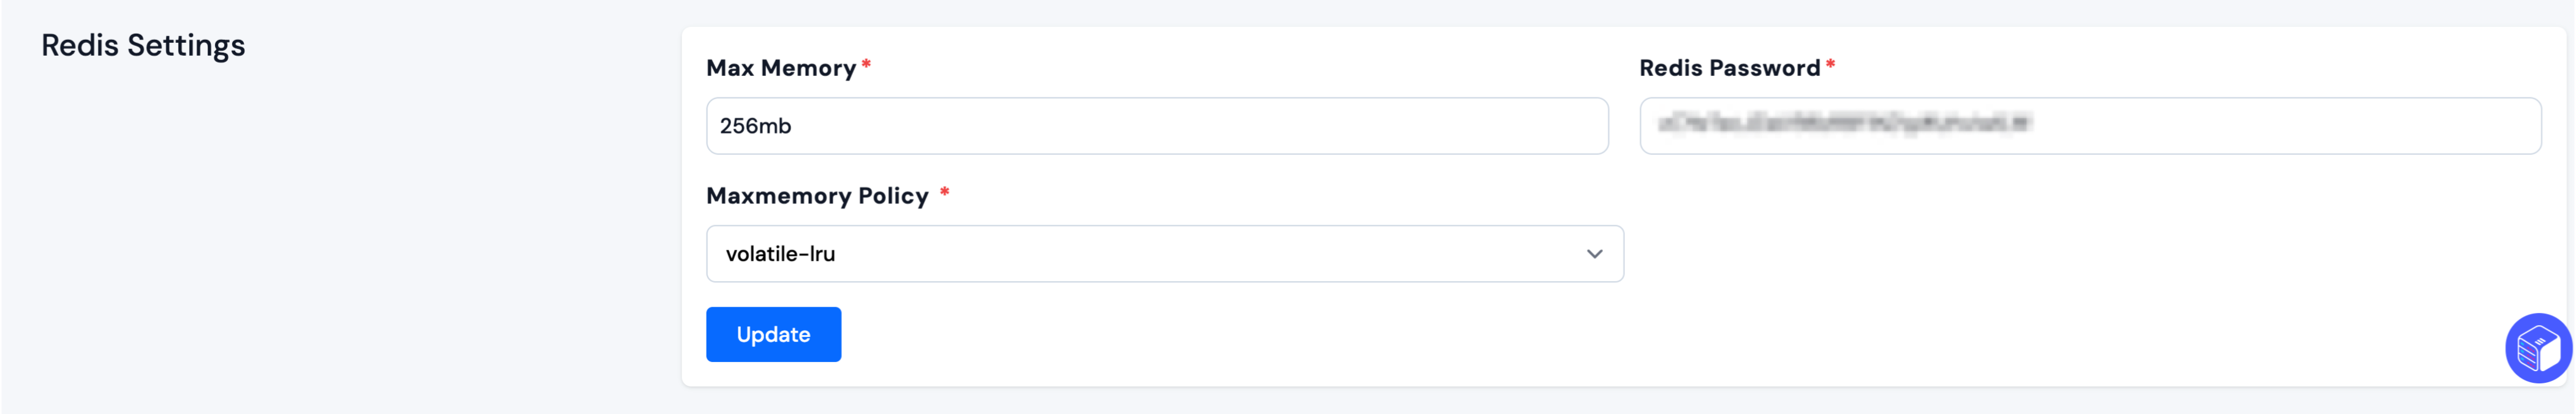Select the volatile-lru policy value text
This screenshot has width=2576, height=414.
pos(780,254)
